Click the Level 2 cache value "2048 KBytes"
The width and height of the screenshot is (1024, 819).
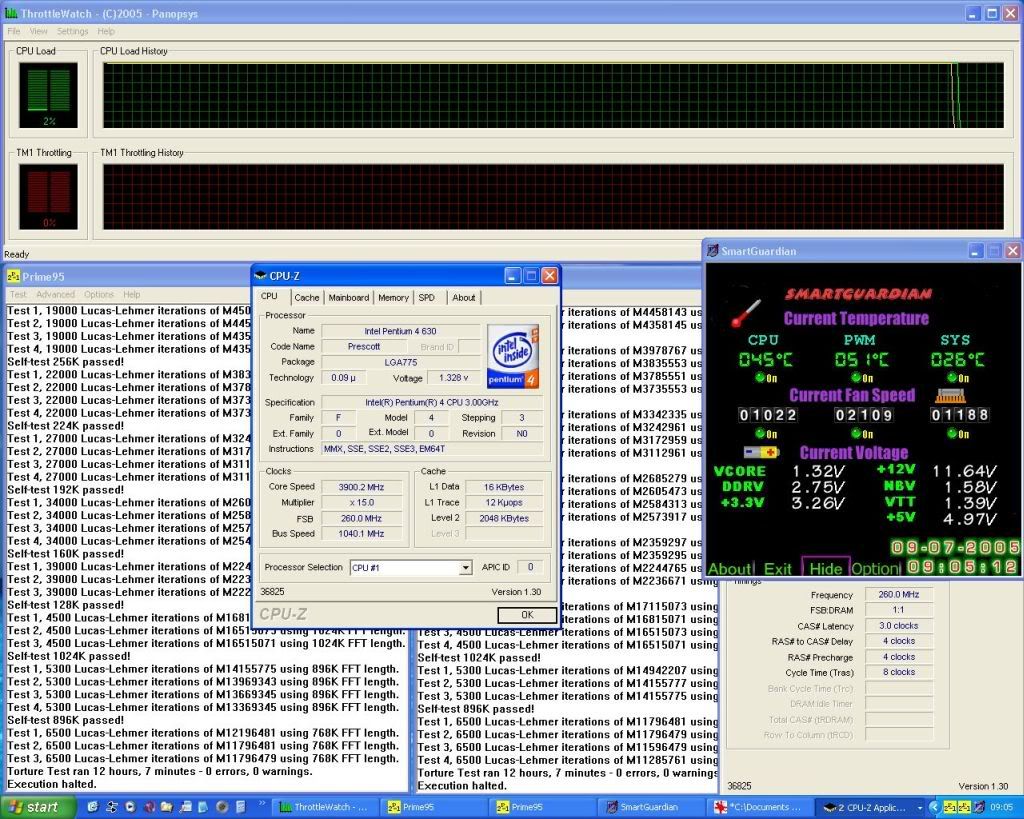tap(504, 519)
